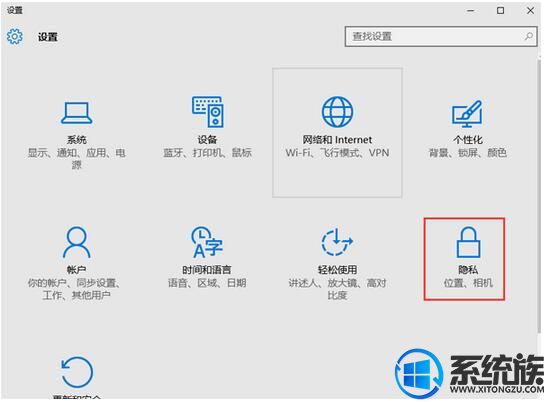The width and height of the screenshot is (544, 402).
Task: Open the 个性化 paintbrush icon
Action: [467, 113]
